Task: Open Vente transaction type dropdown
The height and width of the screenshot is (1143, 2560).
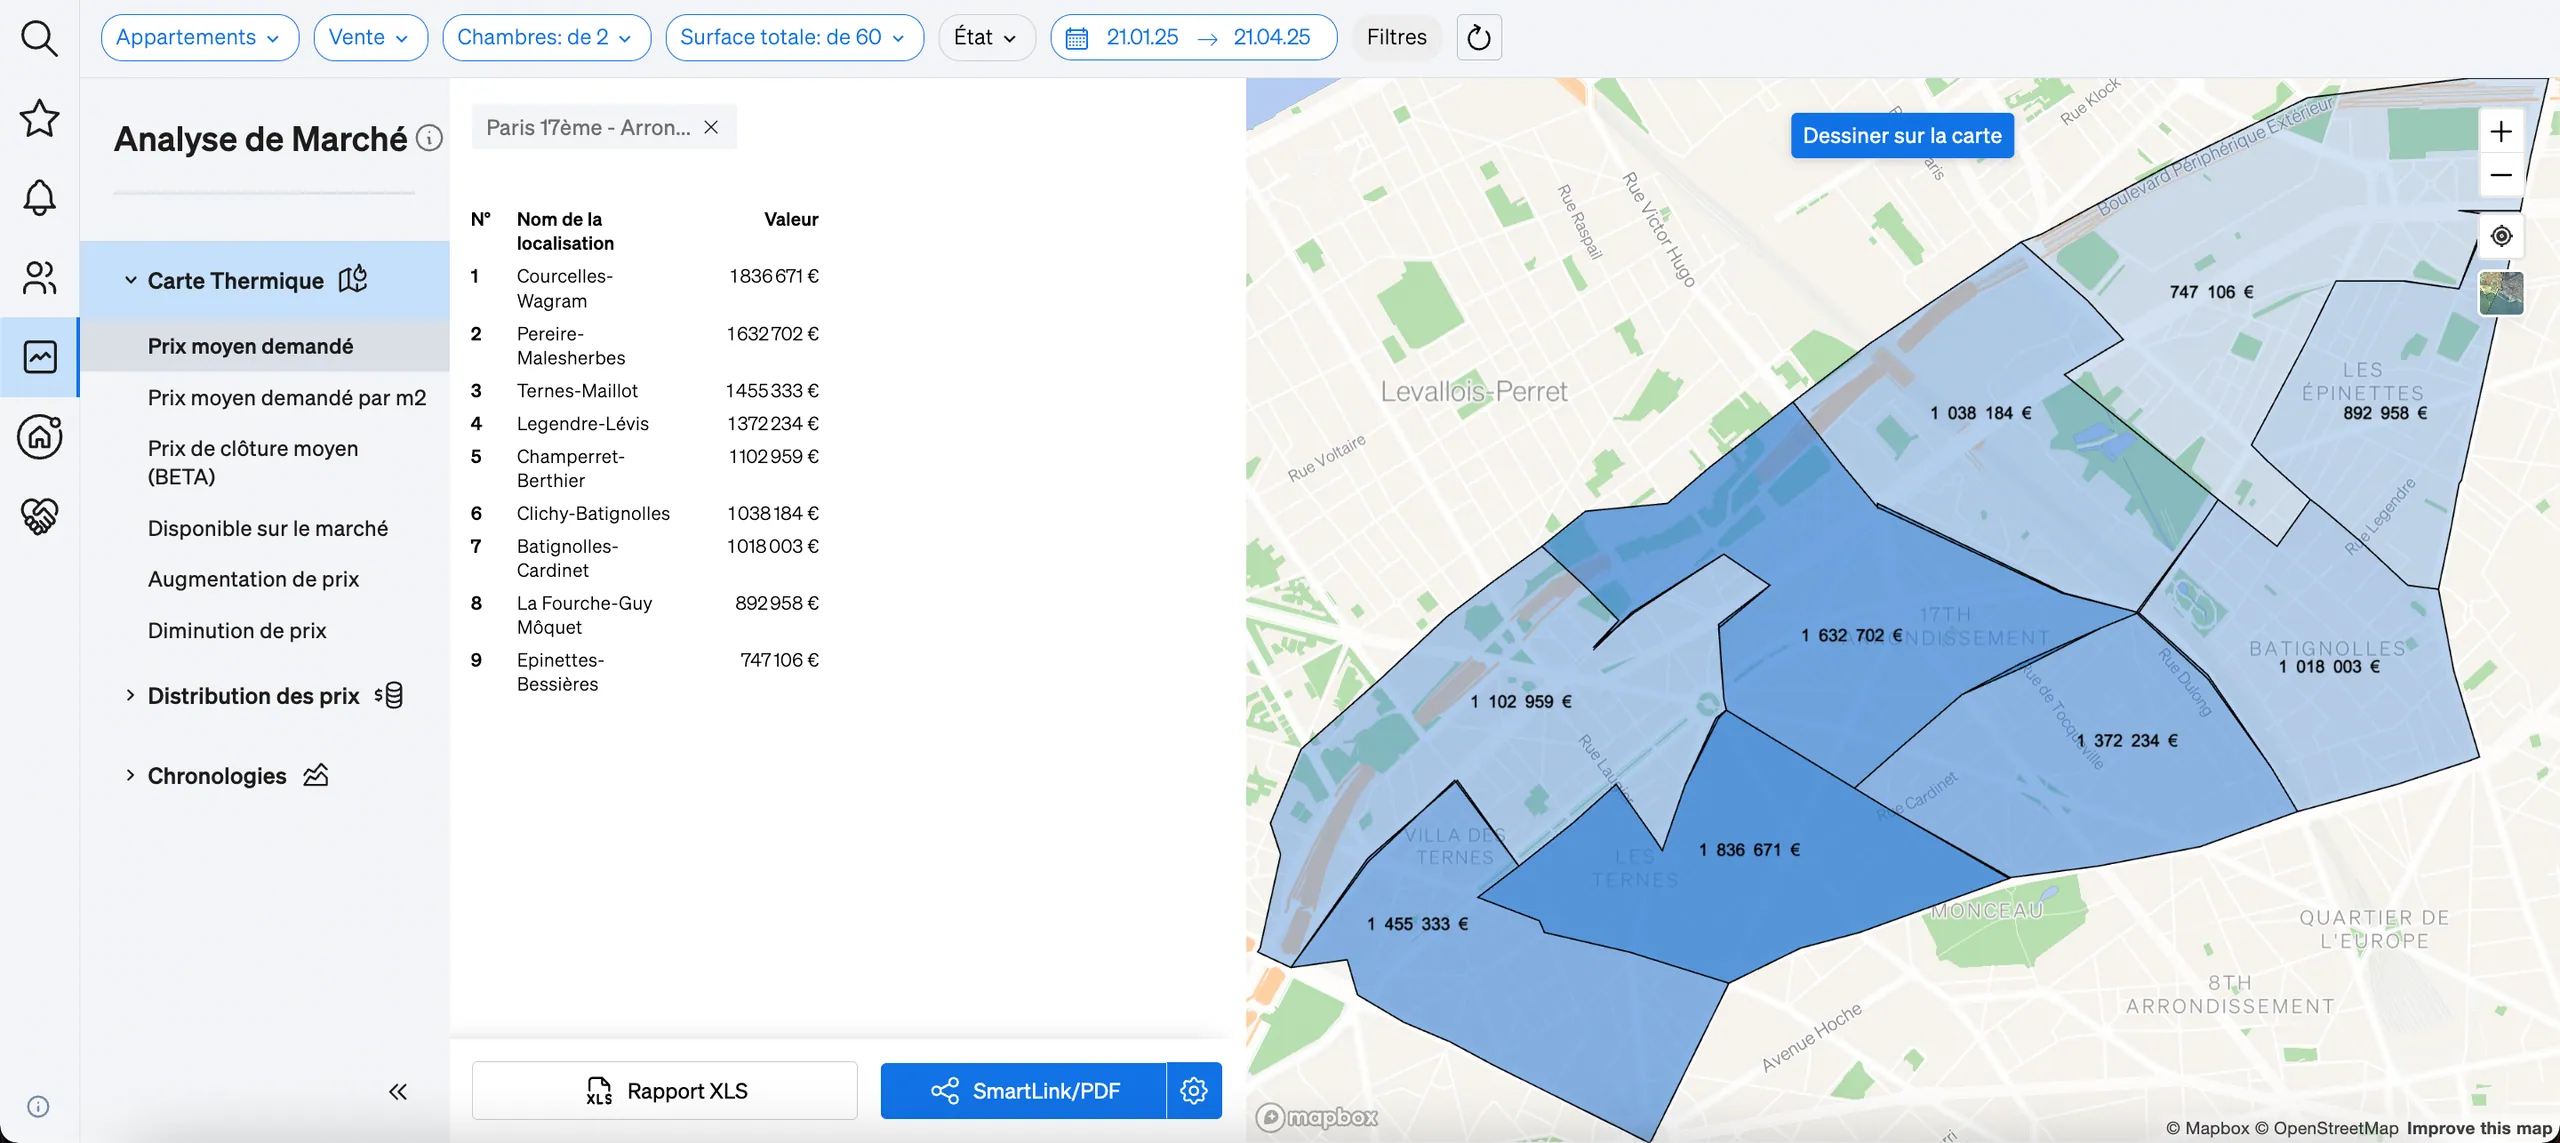Action: tap(370, 38)
